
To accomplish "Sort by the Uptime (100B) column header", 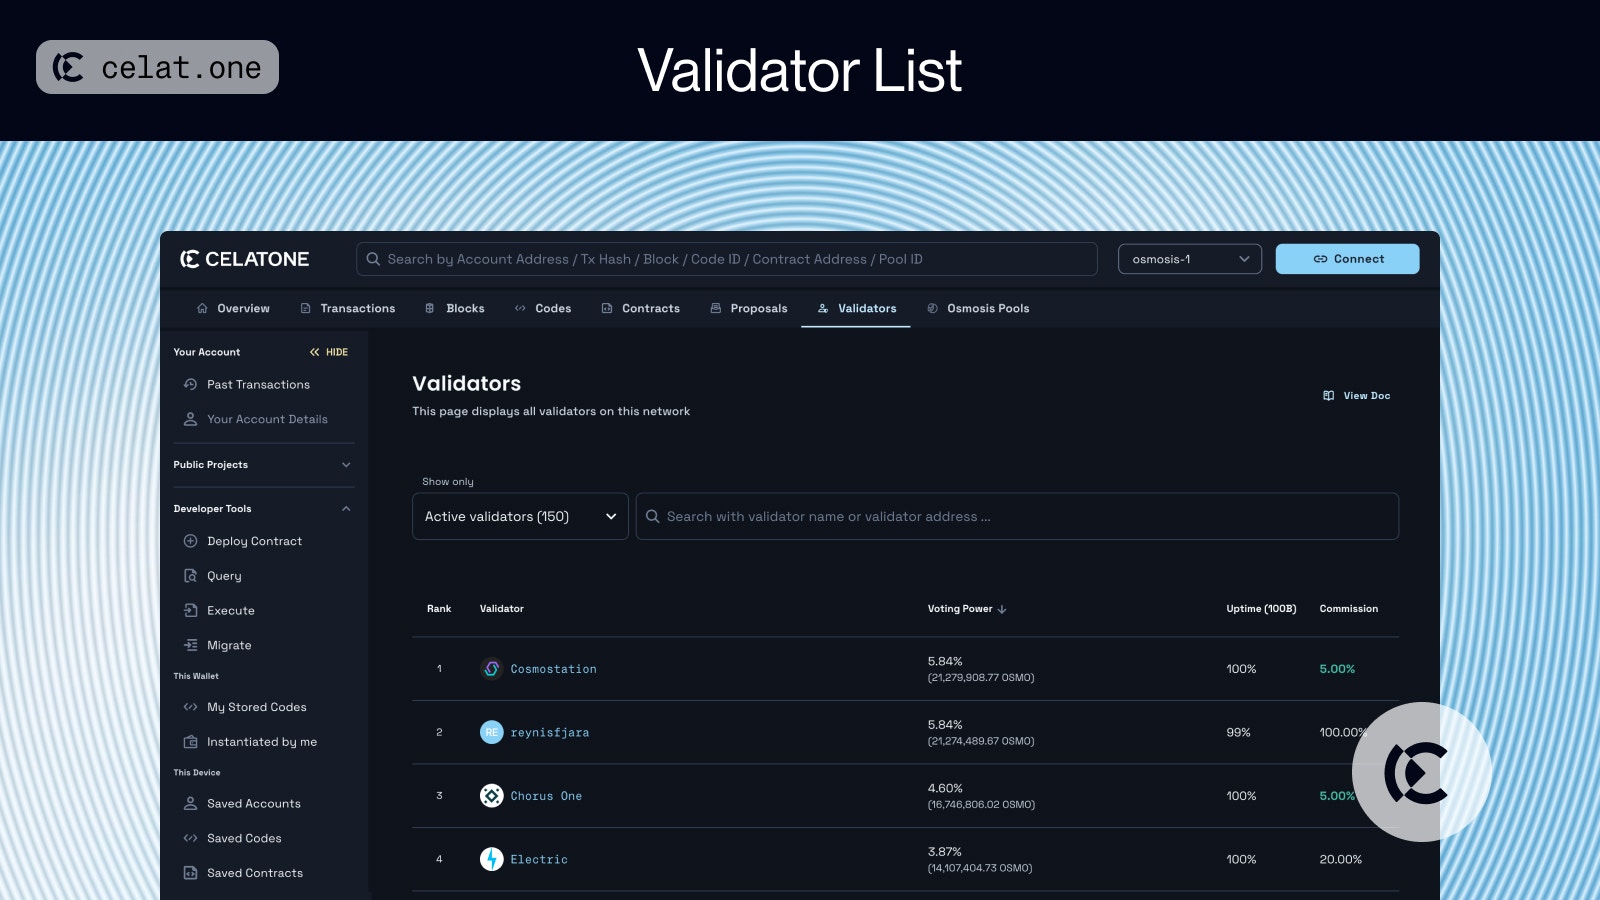I will pos(1261,609).
